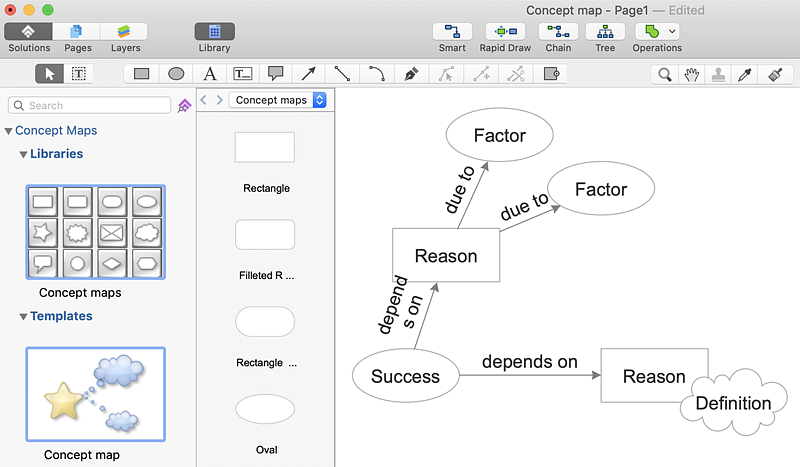
Task: Activate the Zoom magnifier tool
Action: click(x=664, y=74)
